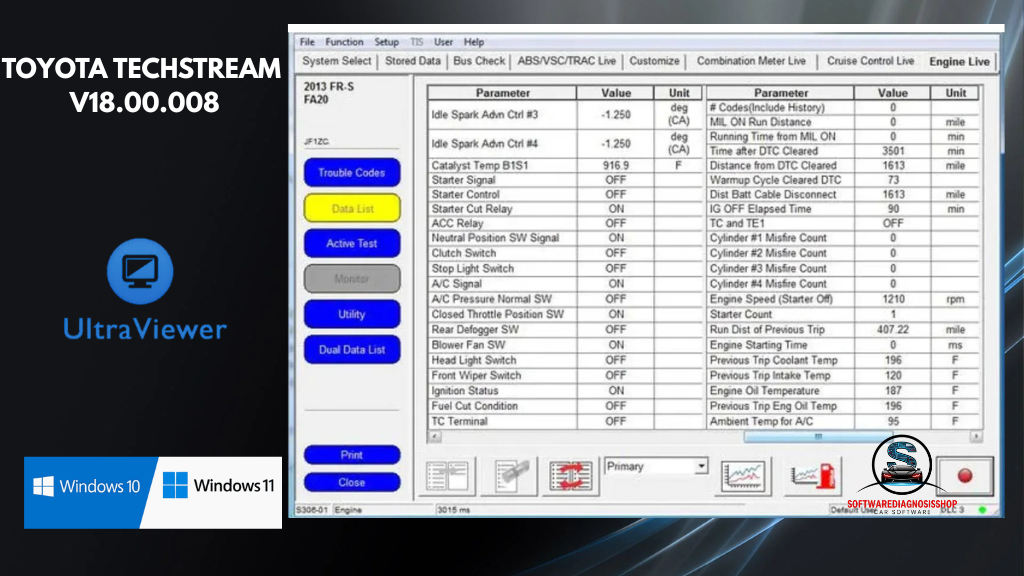Click the red record snapshot button
Image resolution: width=1024 pixels, height=576 pixels.
(x=965, y=475)
